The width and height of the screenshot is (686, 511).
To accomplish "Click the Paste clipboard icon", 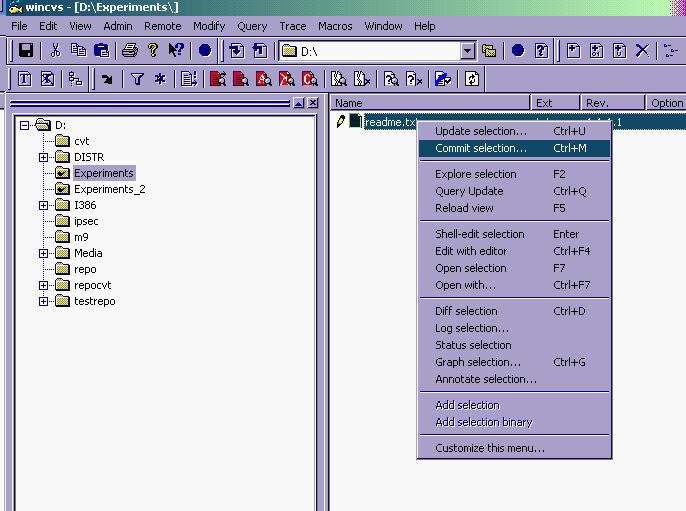I will point(101,50).
